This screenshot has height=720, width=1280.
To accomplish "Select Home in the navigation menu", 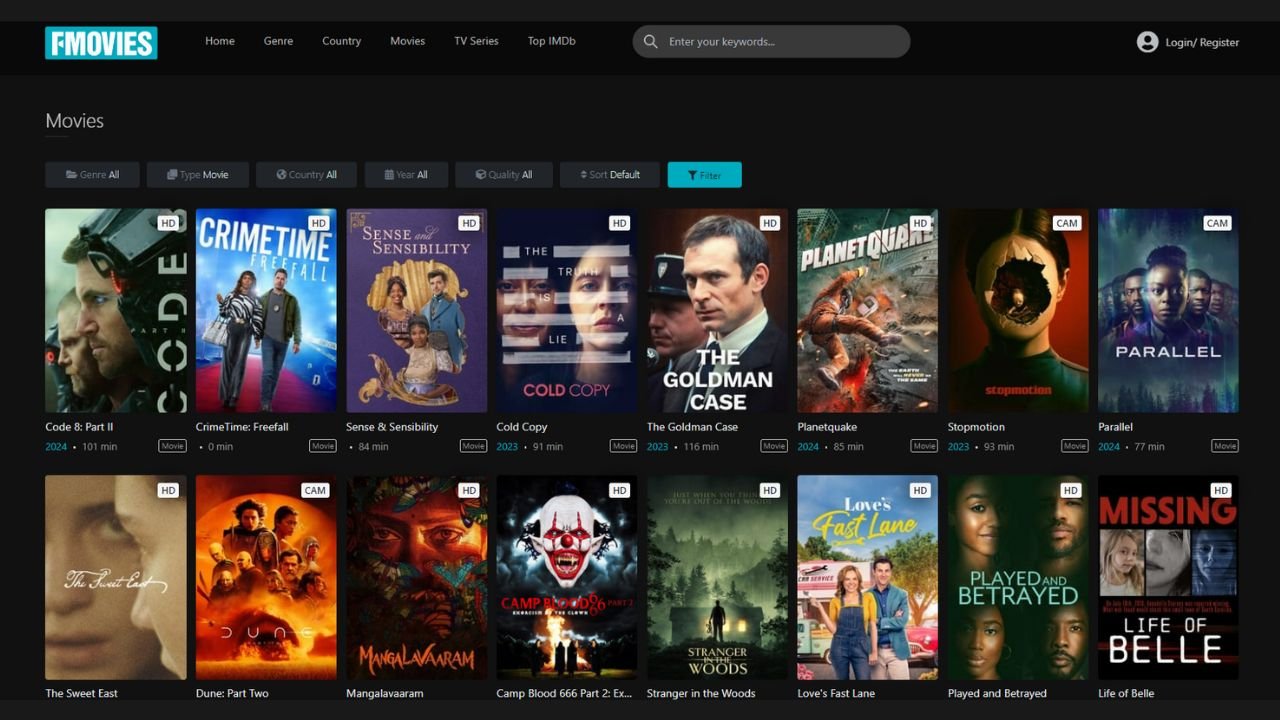I will [x=220, y=41].
